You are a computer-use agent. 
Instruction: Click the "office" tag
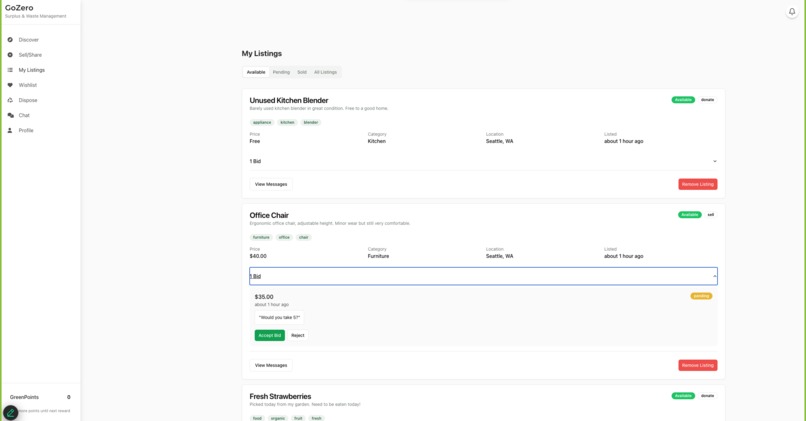(x=284, y=237)
